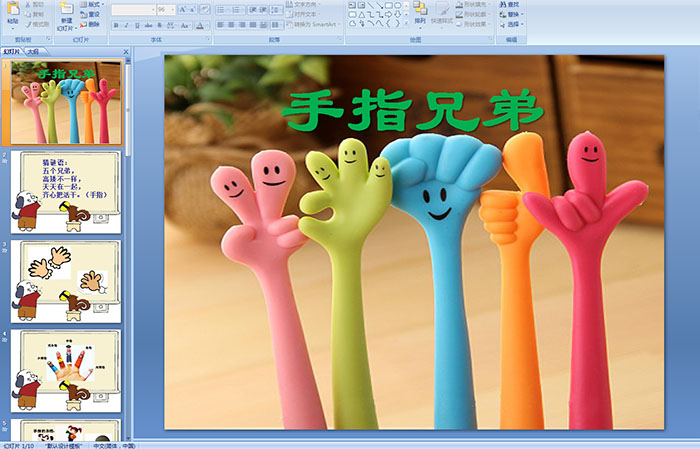700x449 pixels.
Task: Select the right block arrow shape
Action: [388, 15]
